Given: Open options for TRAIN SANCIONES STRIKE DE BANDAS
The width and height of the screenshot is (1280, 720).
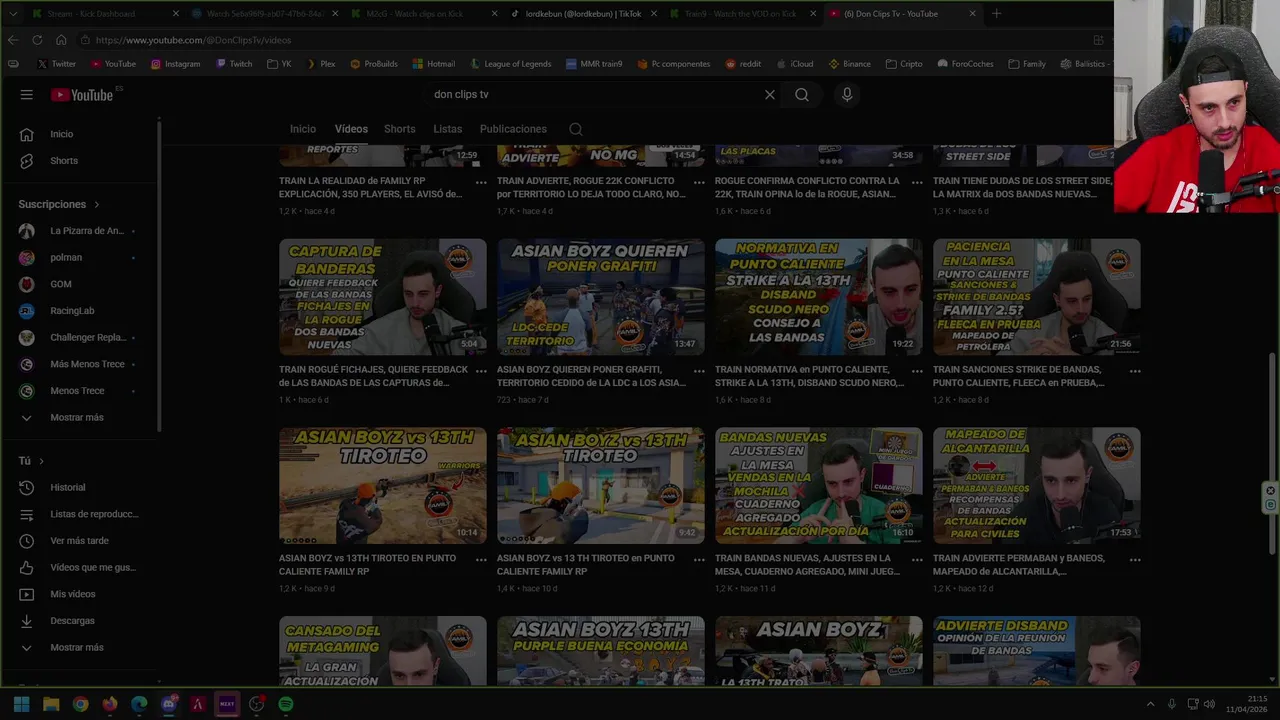Looking at the screenshot, I should pyautogui.click(x=1135, y=371).
